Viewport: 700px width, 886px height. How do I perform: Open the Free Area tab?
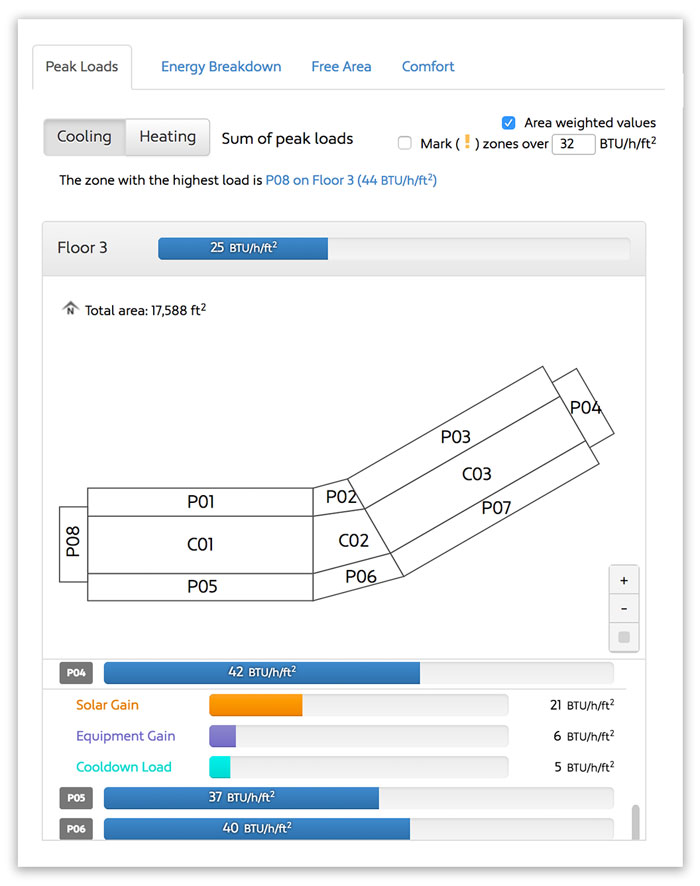click(341, 67)
